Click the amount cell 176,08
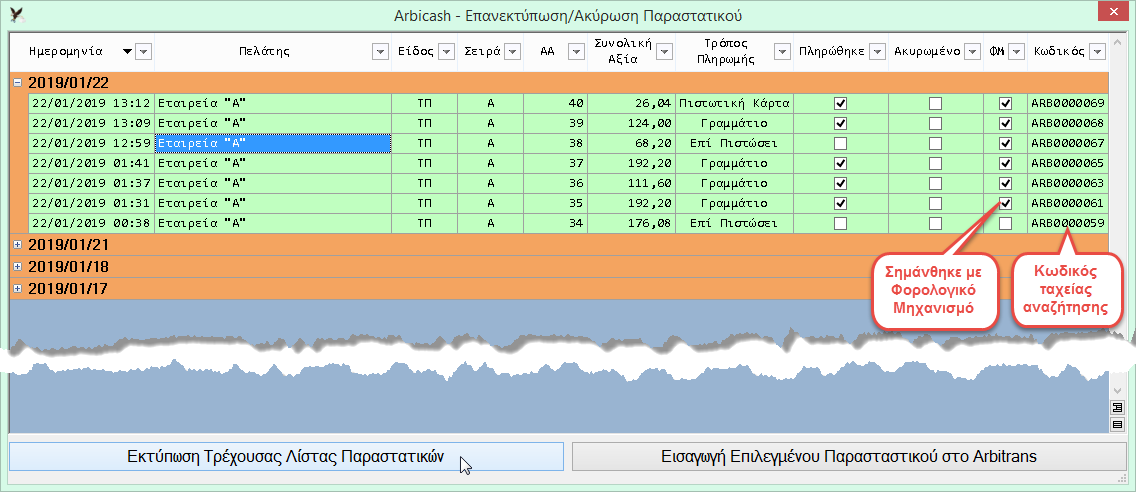The width and height of the screenshot is (1136, 492). 631,224
